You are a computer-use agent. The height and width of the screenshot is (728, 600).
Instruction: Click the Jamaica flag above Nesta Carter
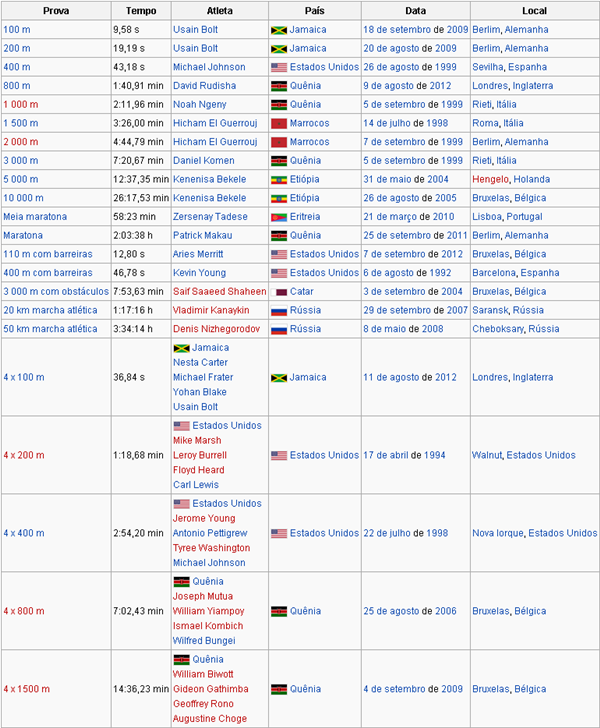[x=181, y=348]
